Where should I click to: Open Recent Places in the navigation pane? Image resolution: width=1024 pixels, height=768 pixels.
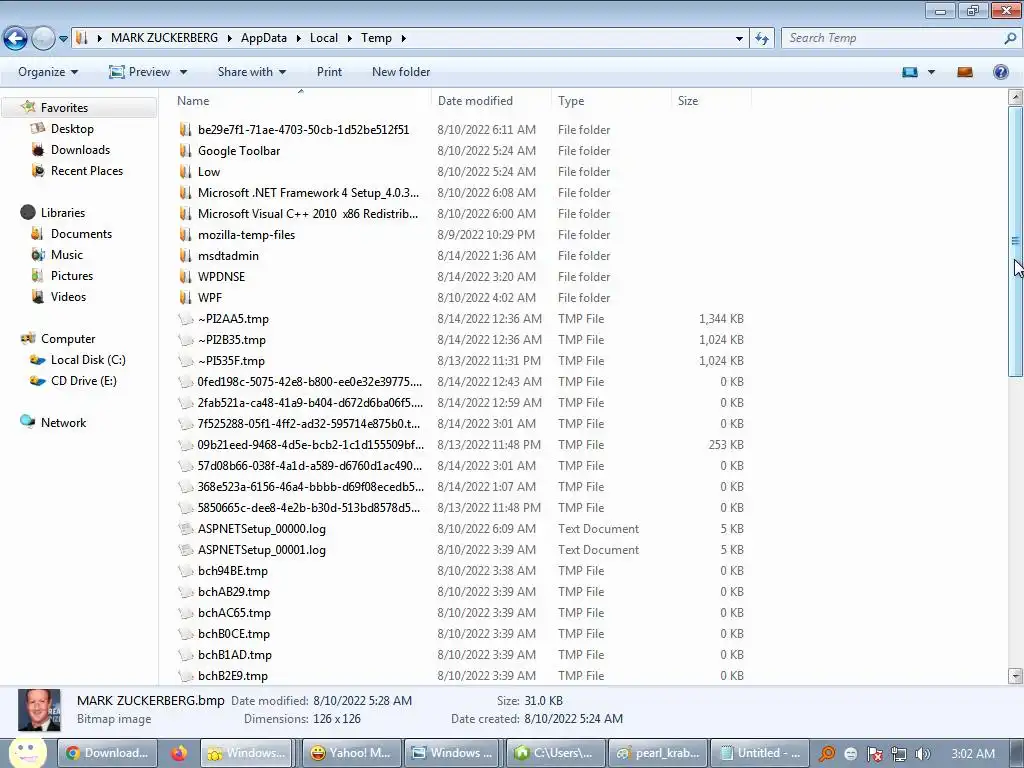tap(87, 170)
